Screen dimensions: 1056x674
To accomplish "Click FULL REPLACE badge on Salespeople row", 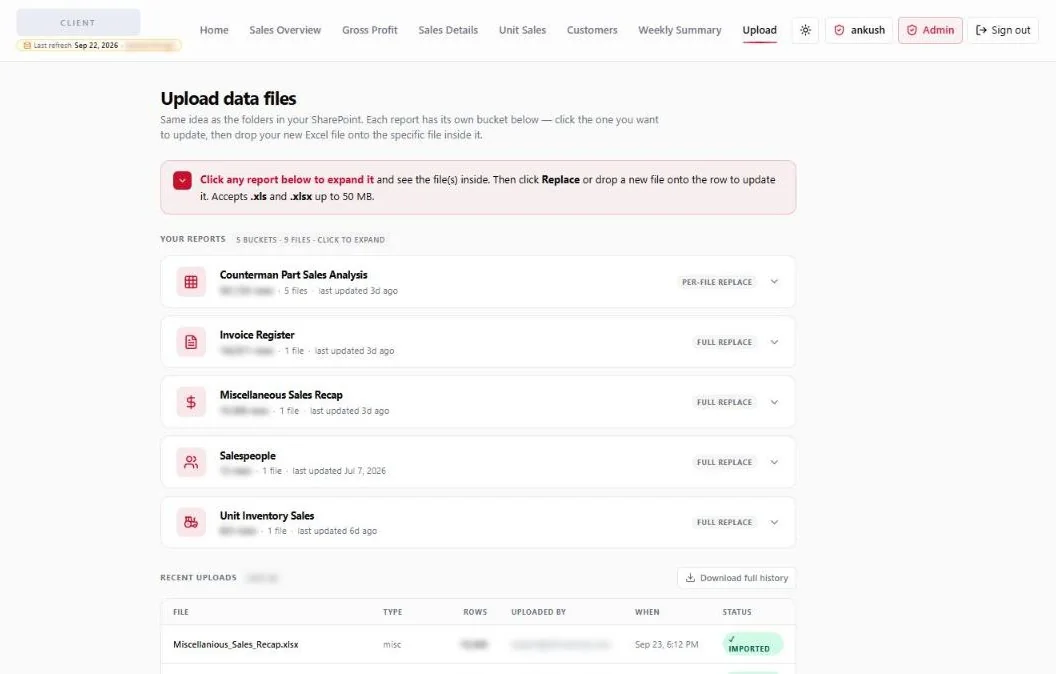I will click(724, 463).
